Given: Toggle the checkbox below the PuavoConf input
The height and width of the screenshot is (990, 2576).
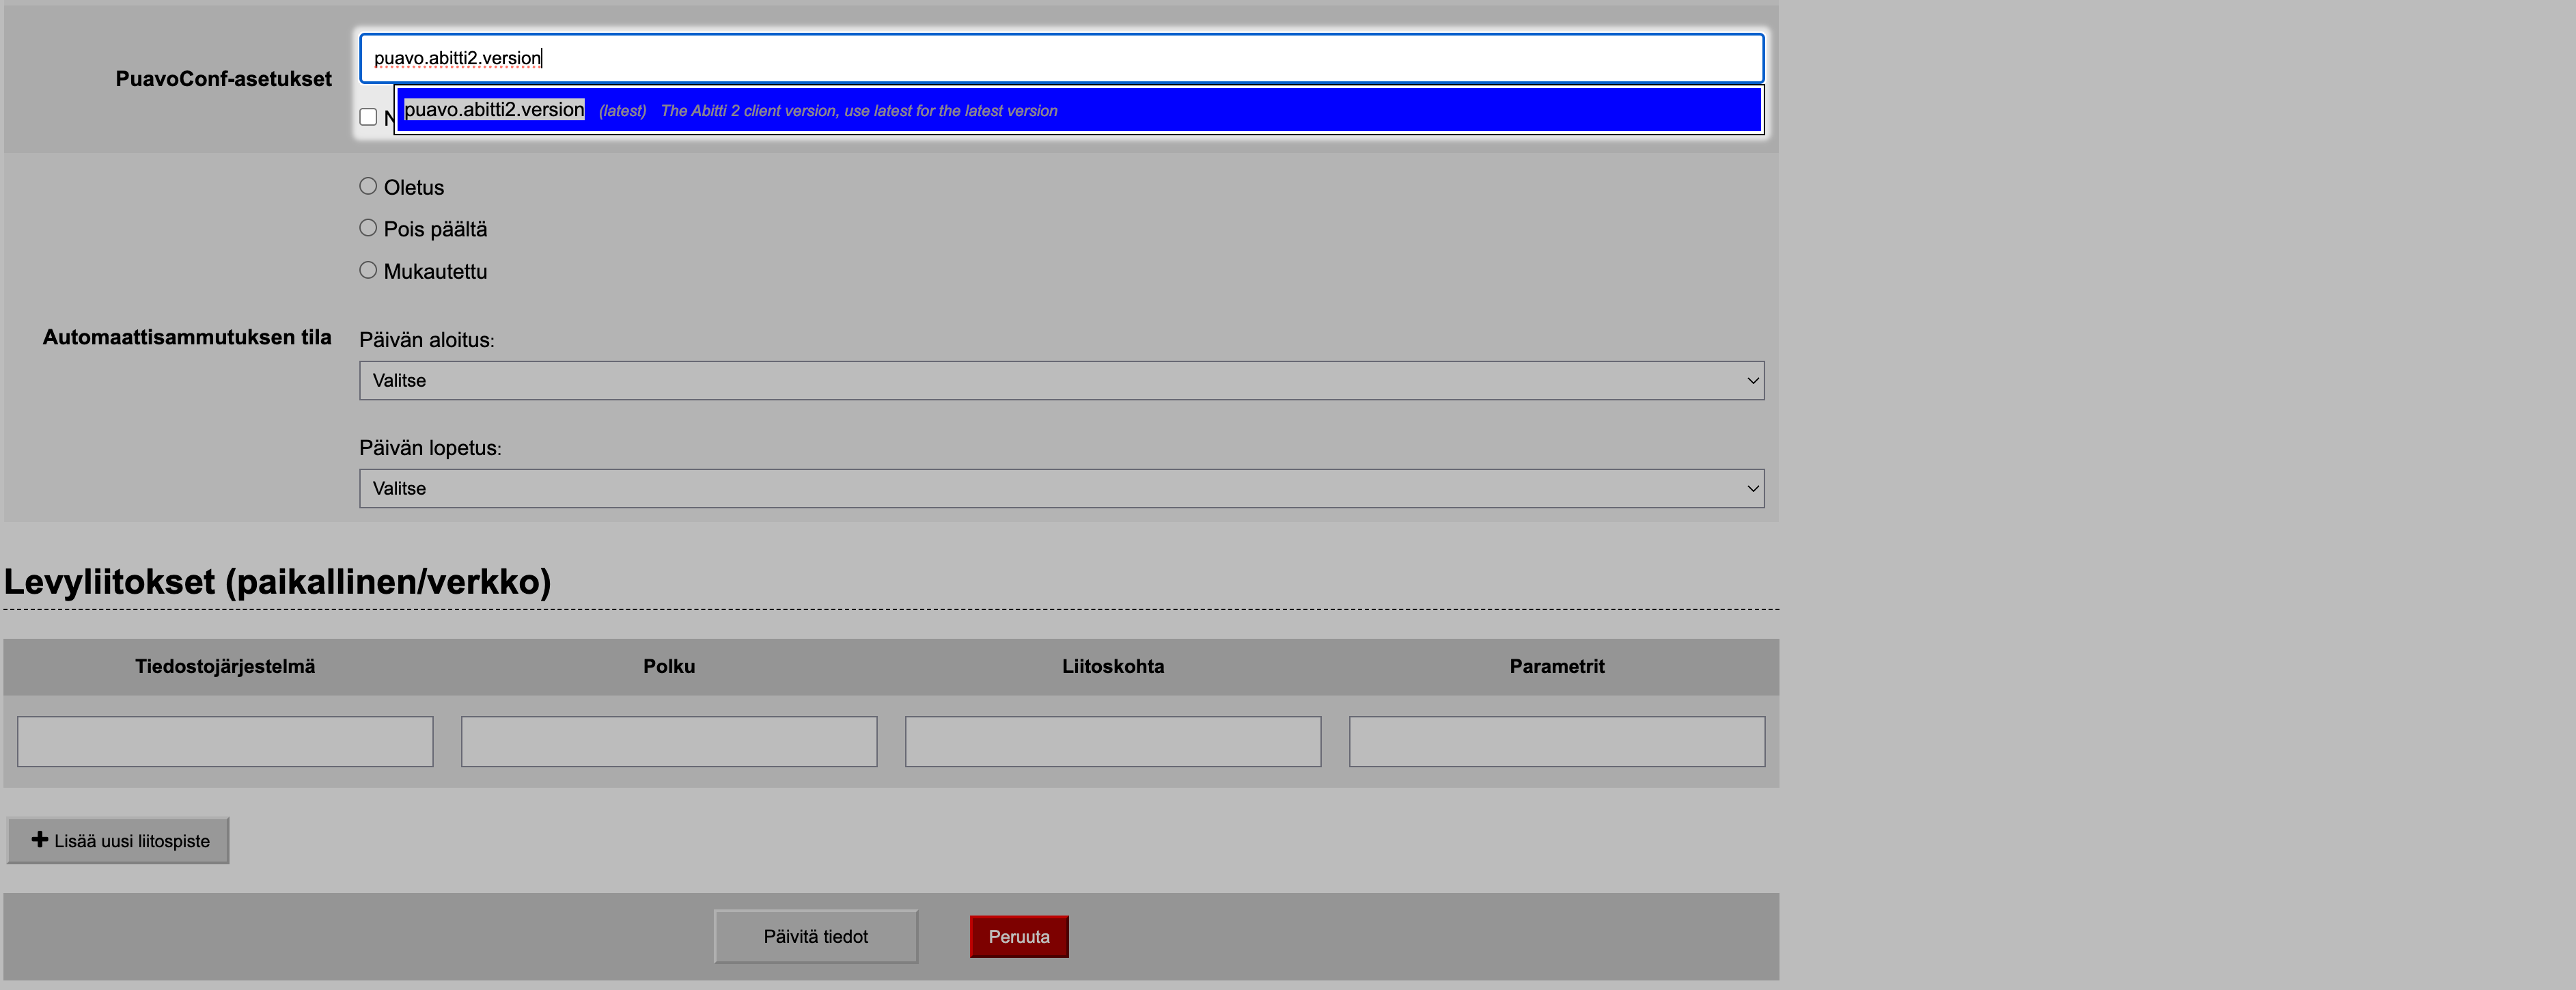Looking at the screenshot, I should pyautogui.click(x=368, y=117).
